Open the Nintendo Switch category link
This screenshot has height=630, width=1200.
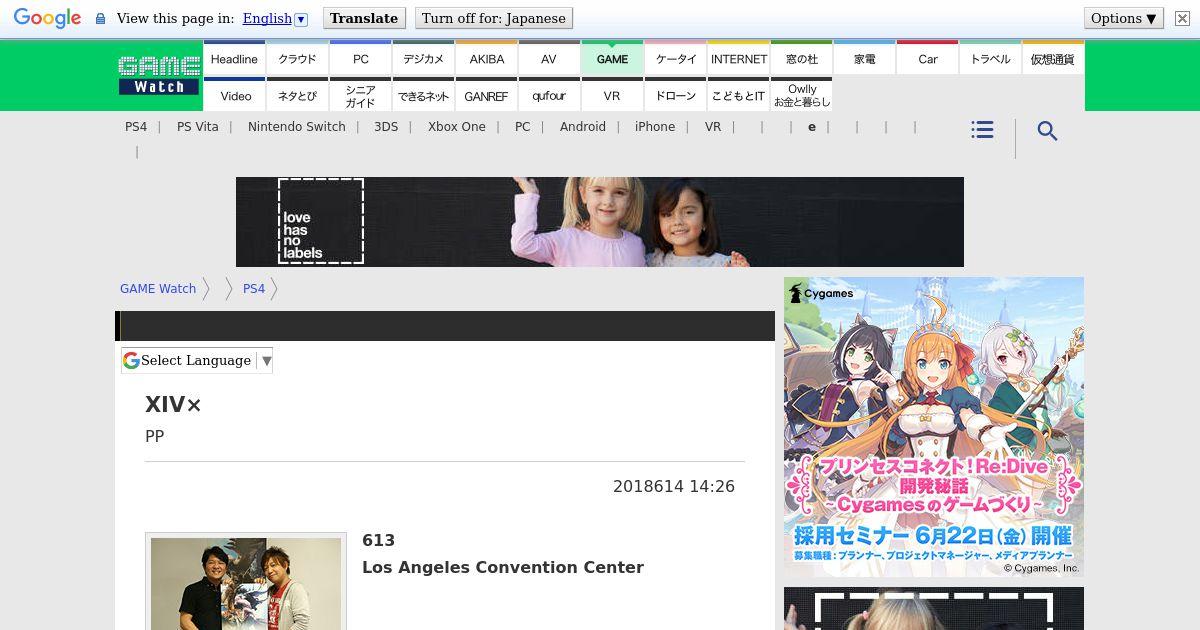point(296,127)
